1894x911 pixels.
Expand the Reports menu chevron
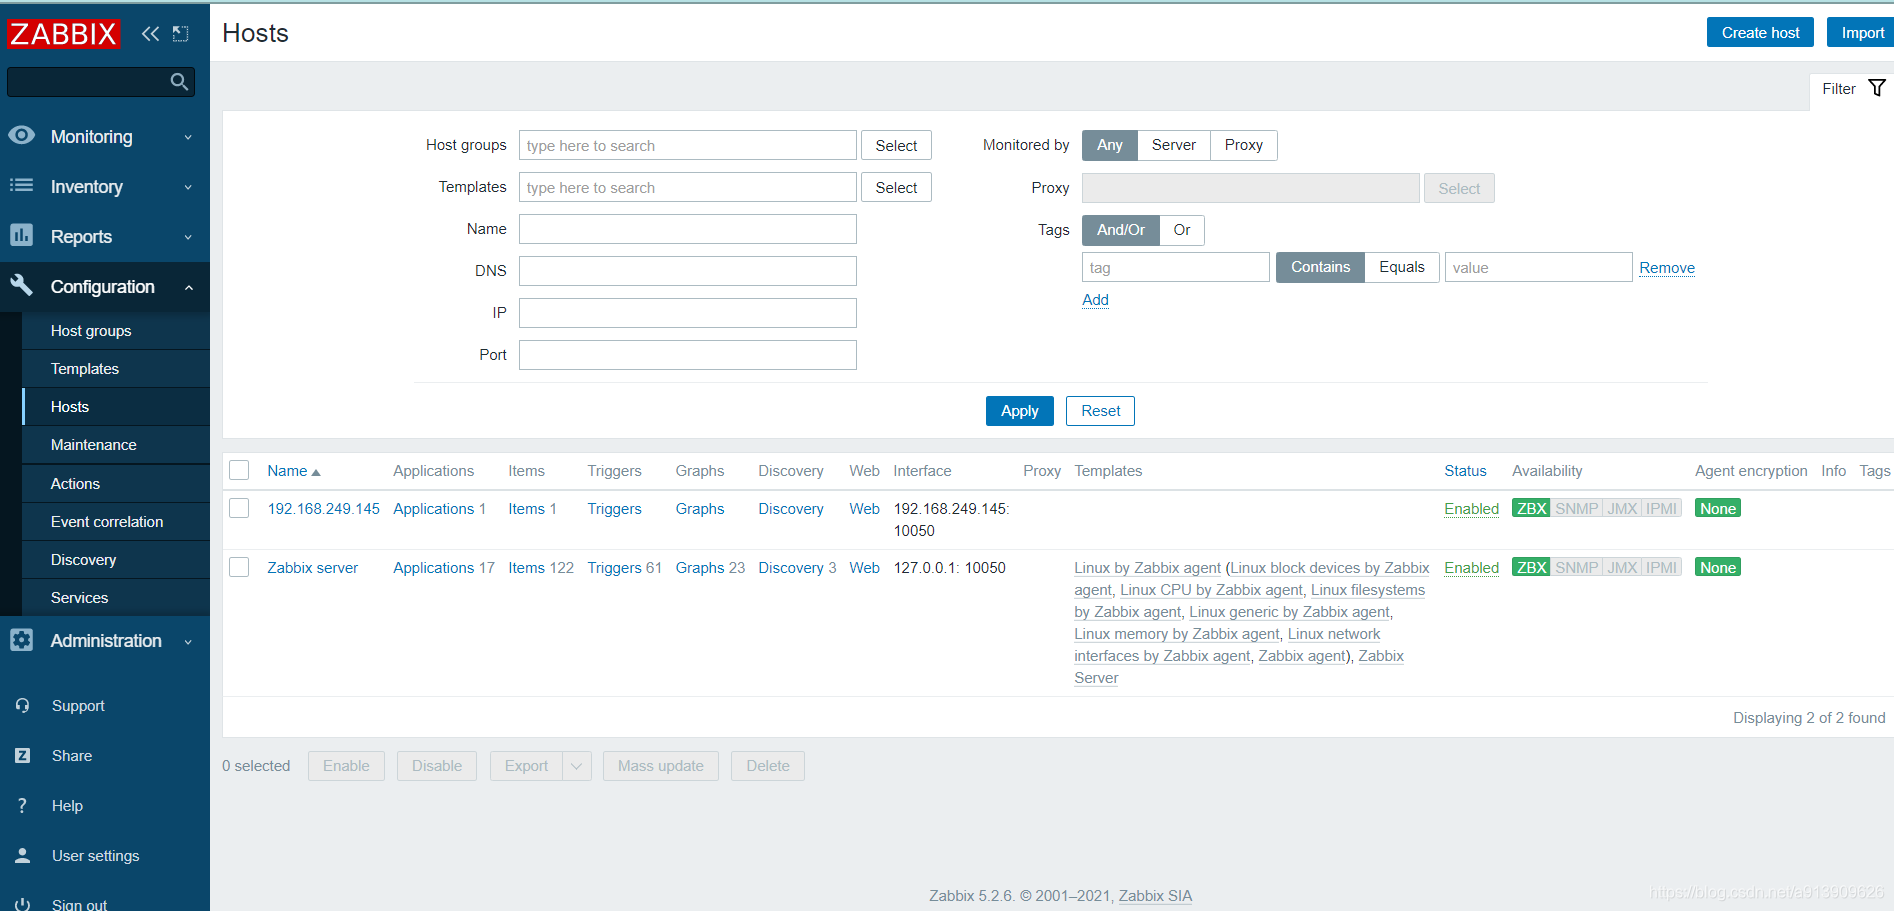[x=188, y=237]
